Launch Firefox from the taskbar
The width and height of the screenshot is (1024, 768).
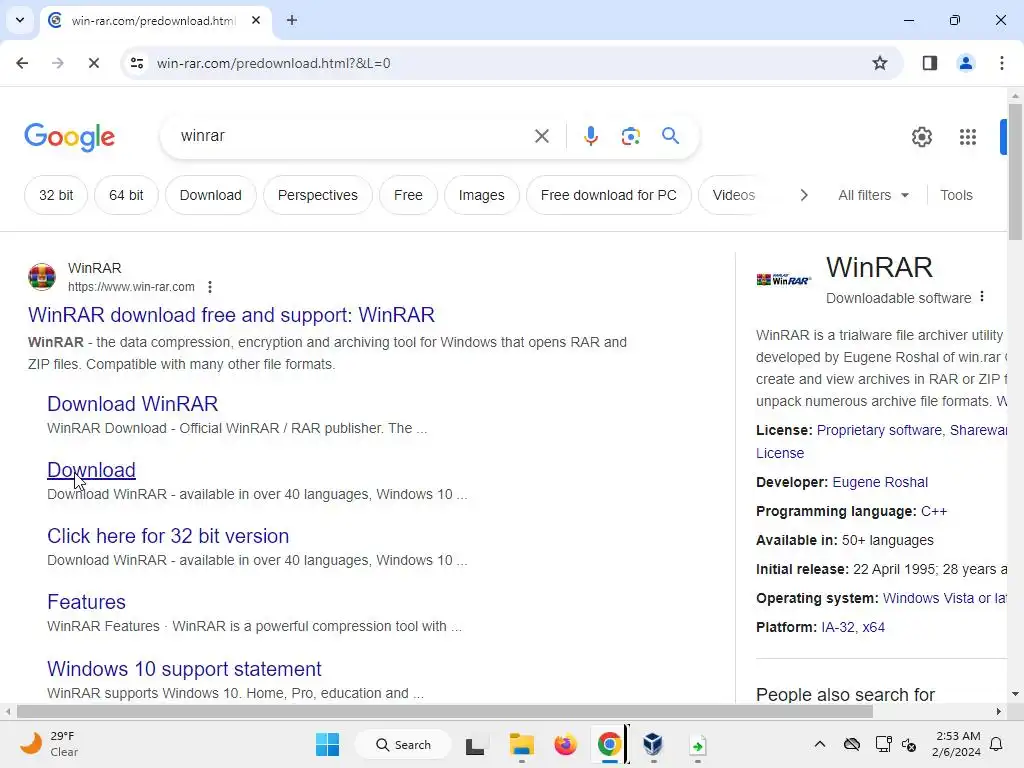coord(565,744)
